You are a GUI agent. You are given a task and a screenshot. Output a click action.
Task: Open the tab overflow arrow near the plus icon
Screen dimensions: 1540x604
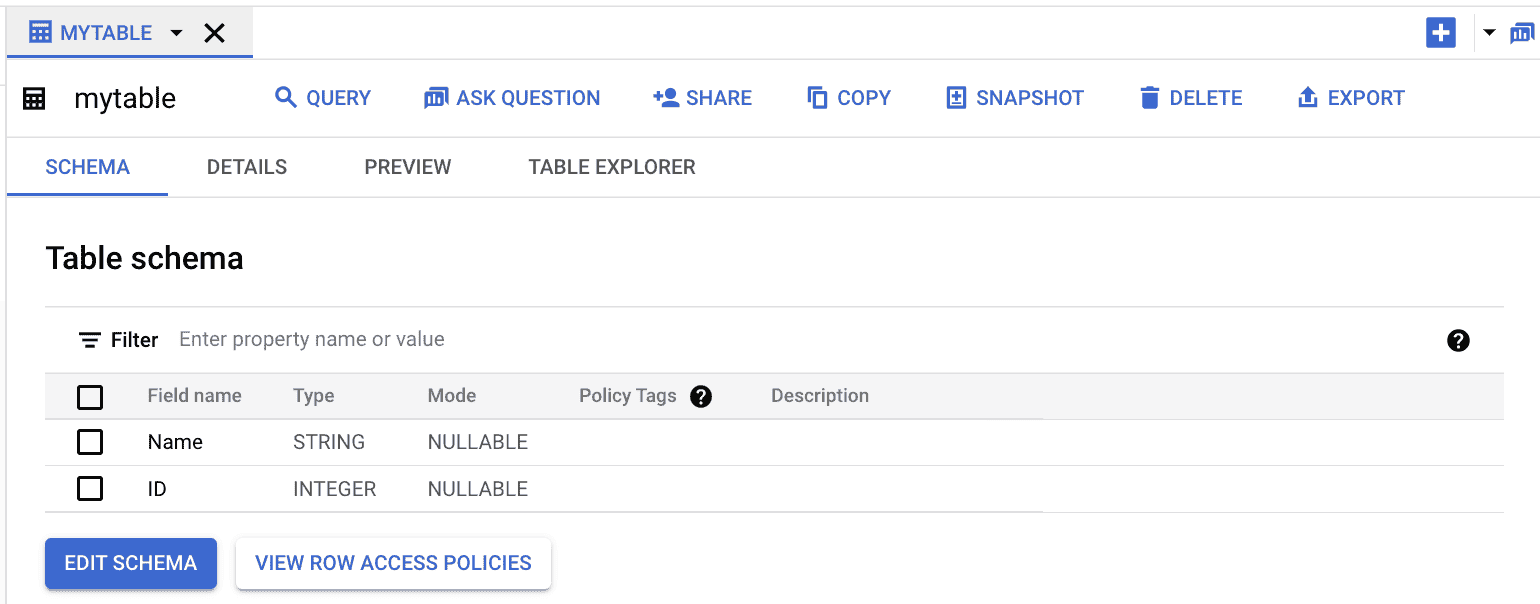tap(1489, 32)
